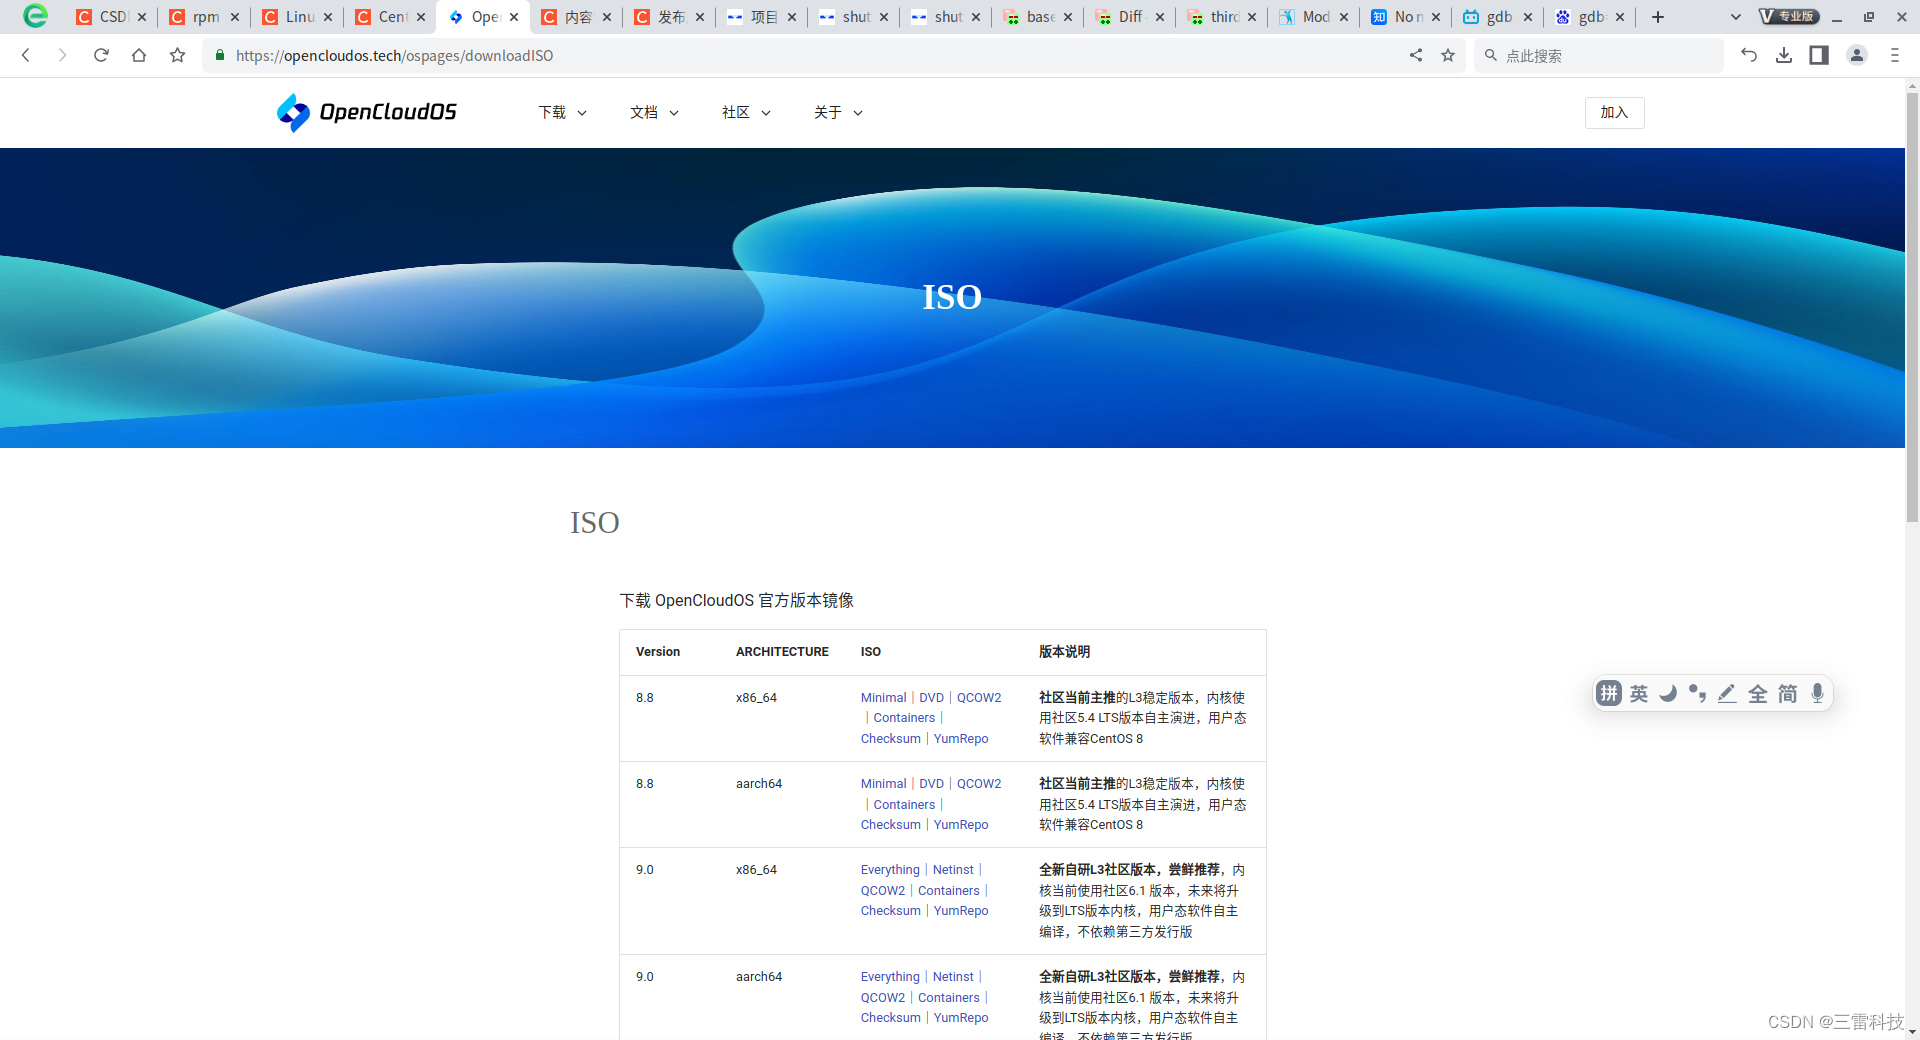Download Minimal ISO for 8.8 x86_64
Image resolution: width=1920 pixels, height=1040 pixels.
point(883,697)
